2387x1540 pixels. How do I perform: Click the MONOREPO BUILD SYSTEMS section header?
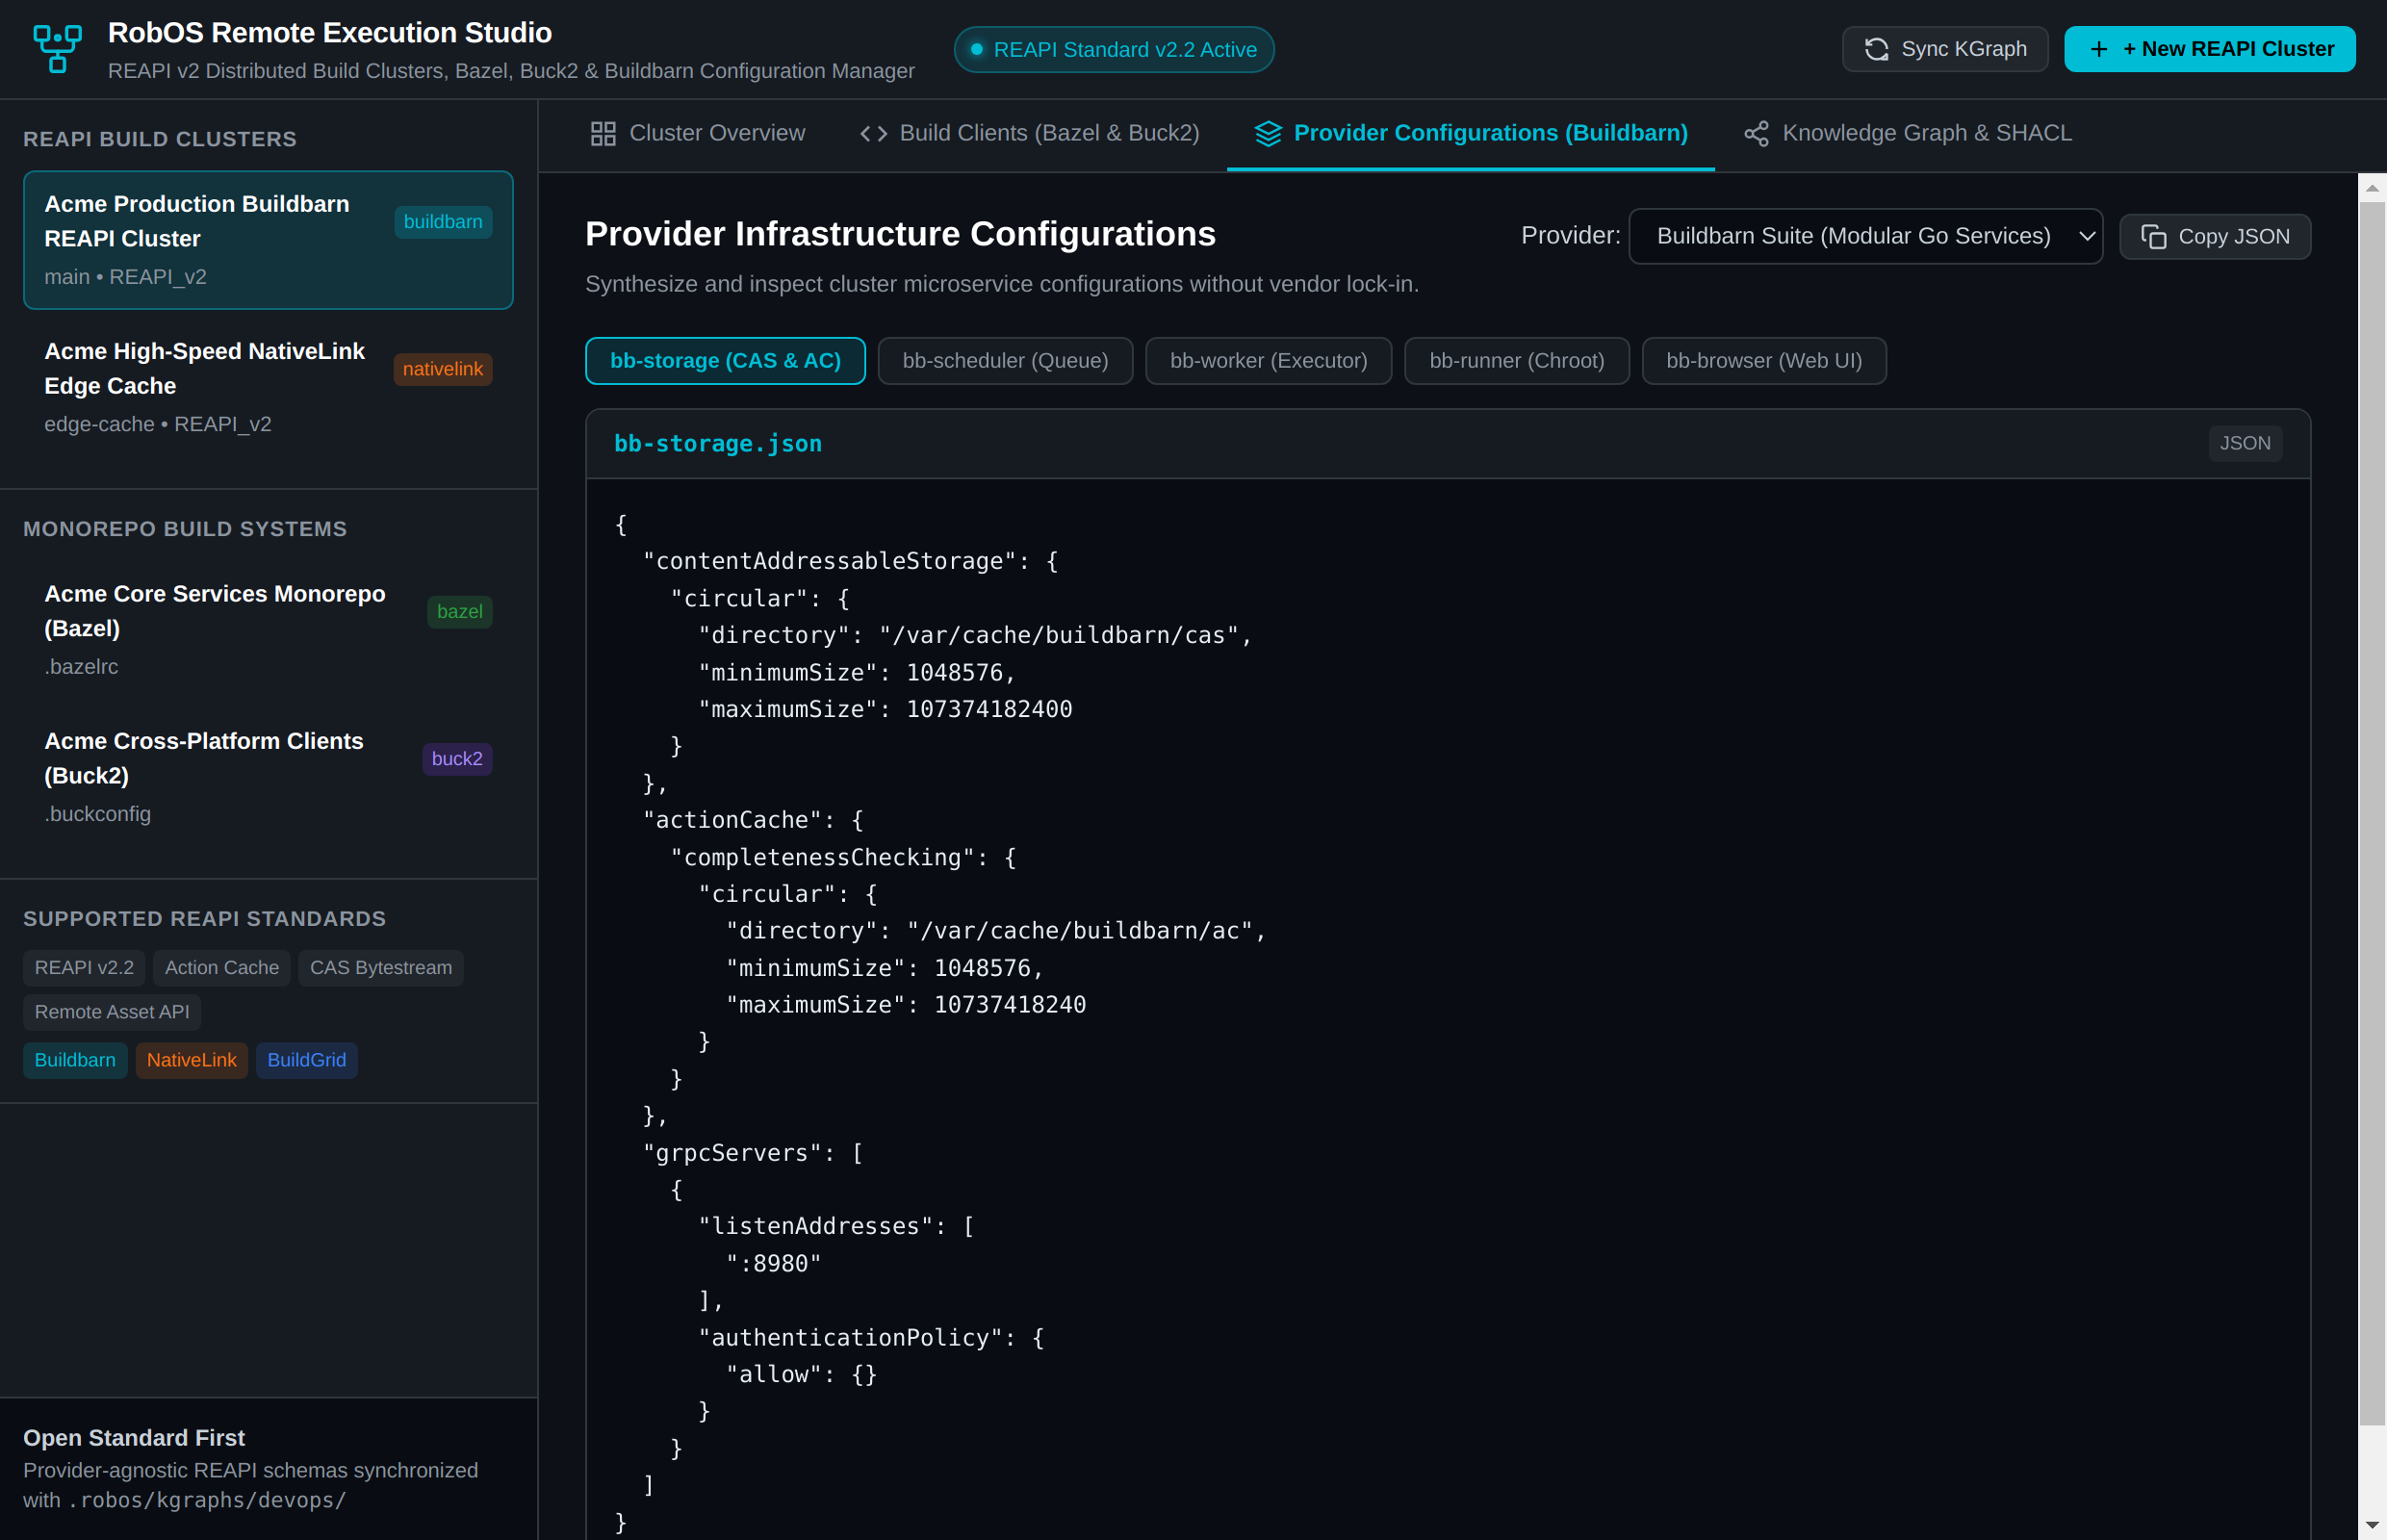point(185,529)
